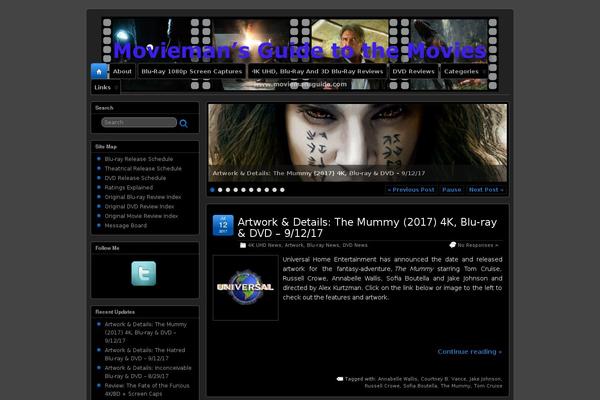Go to the Home icon in navigation
Screen dimensions: 600x400
tap(99, 72)
